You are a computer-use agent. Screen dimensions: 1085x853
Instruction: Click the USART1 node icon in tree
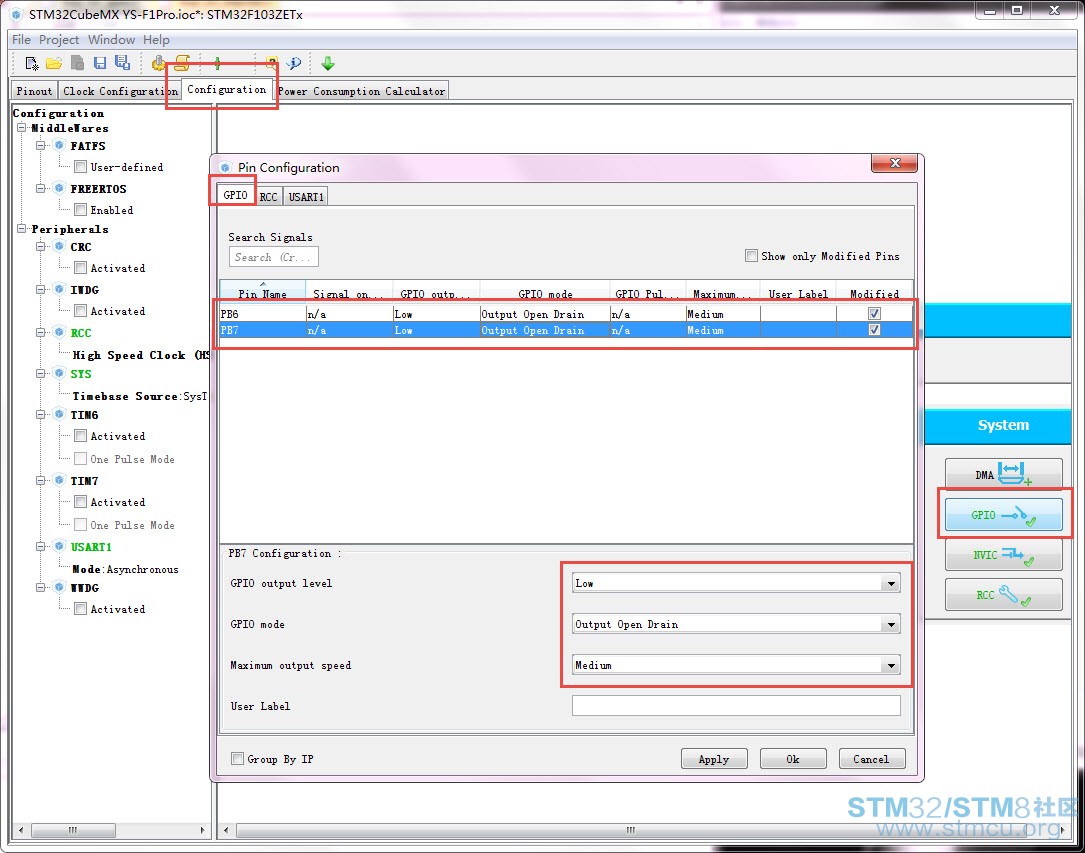60,547
